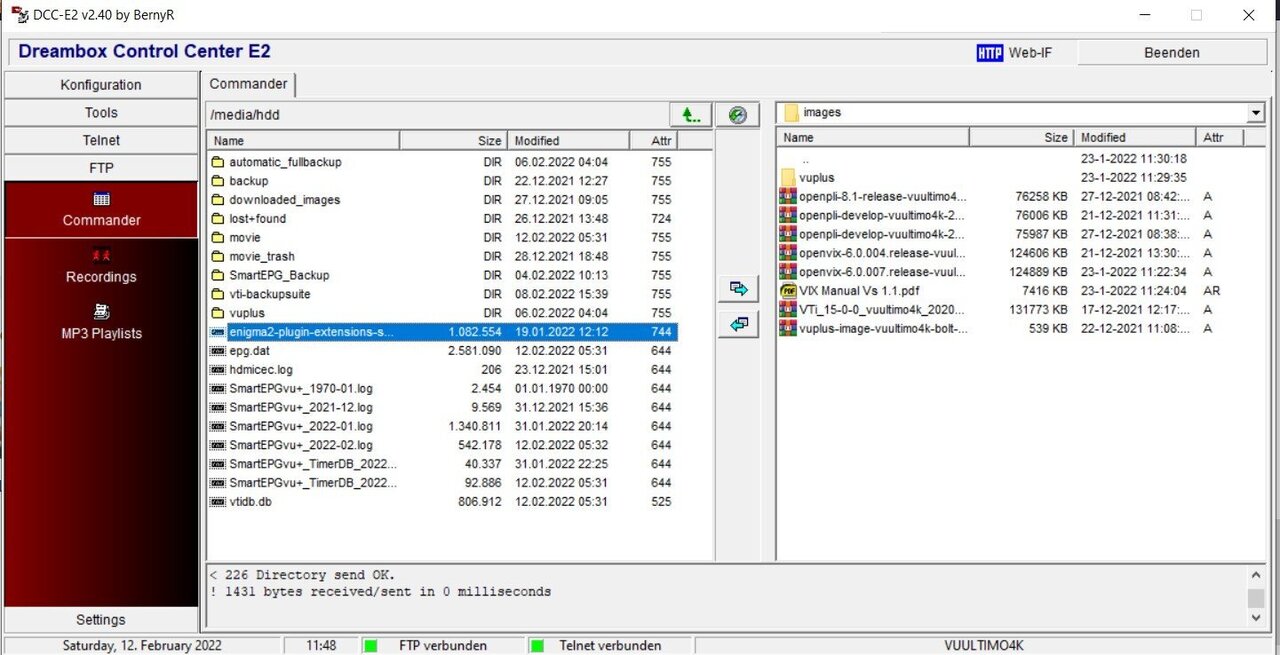
Task: Open the images folder dropdown
Action: click(x=1255, y=112)
